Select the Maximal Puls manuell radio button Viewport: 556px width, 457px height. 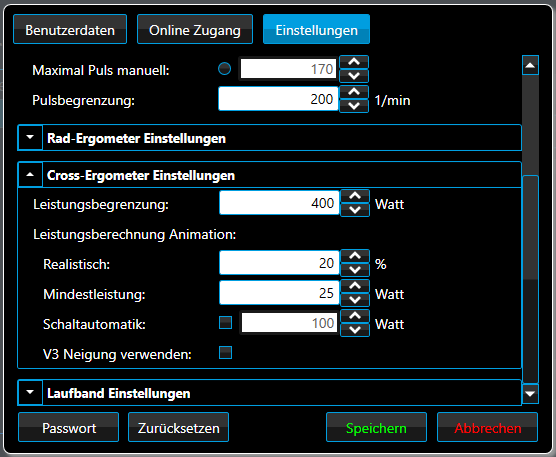[x=224, y=69]
